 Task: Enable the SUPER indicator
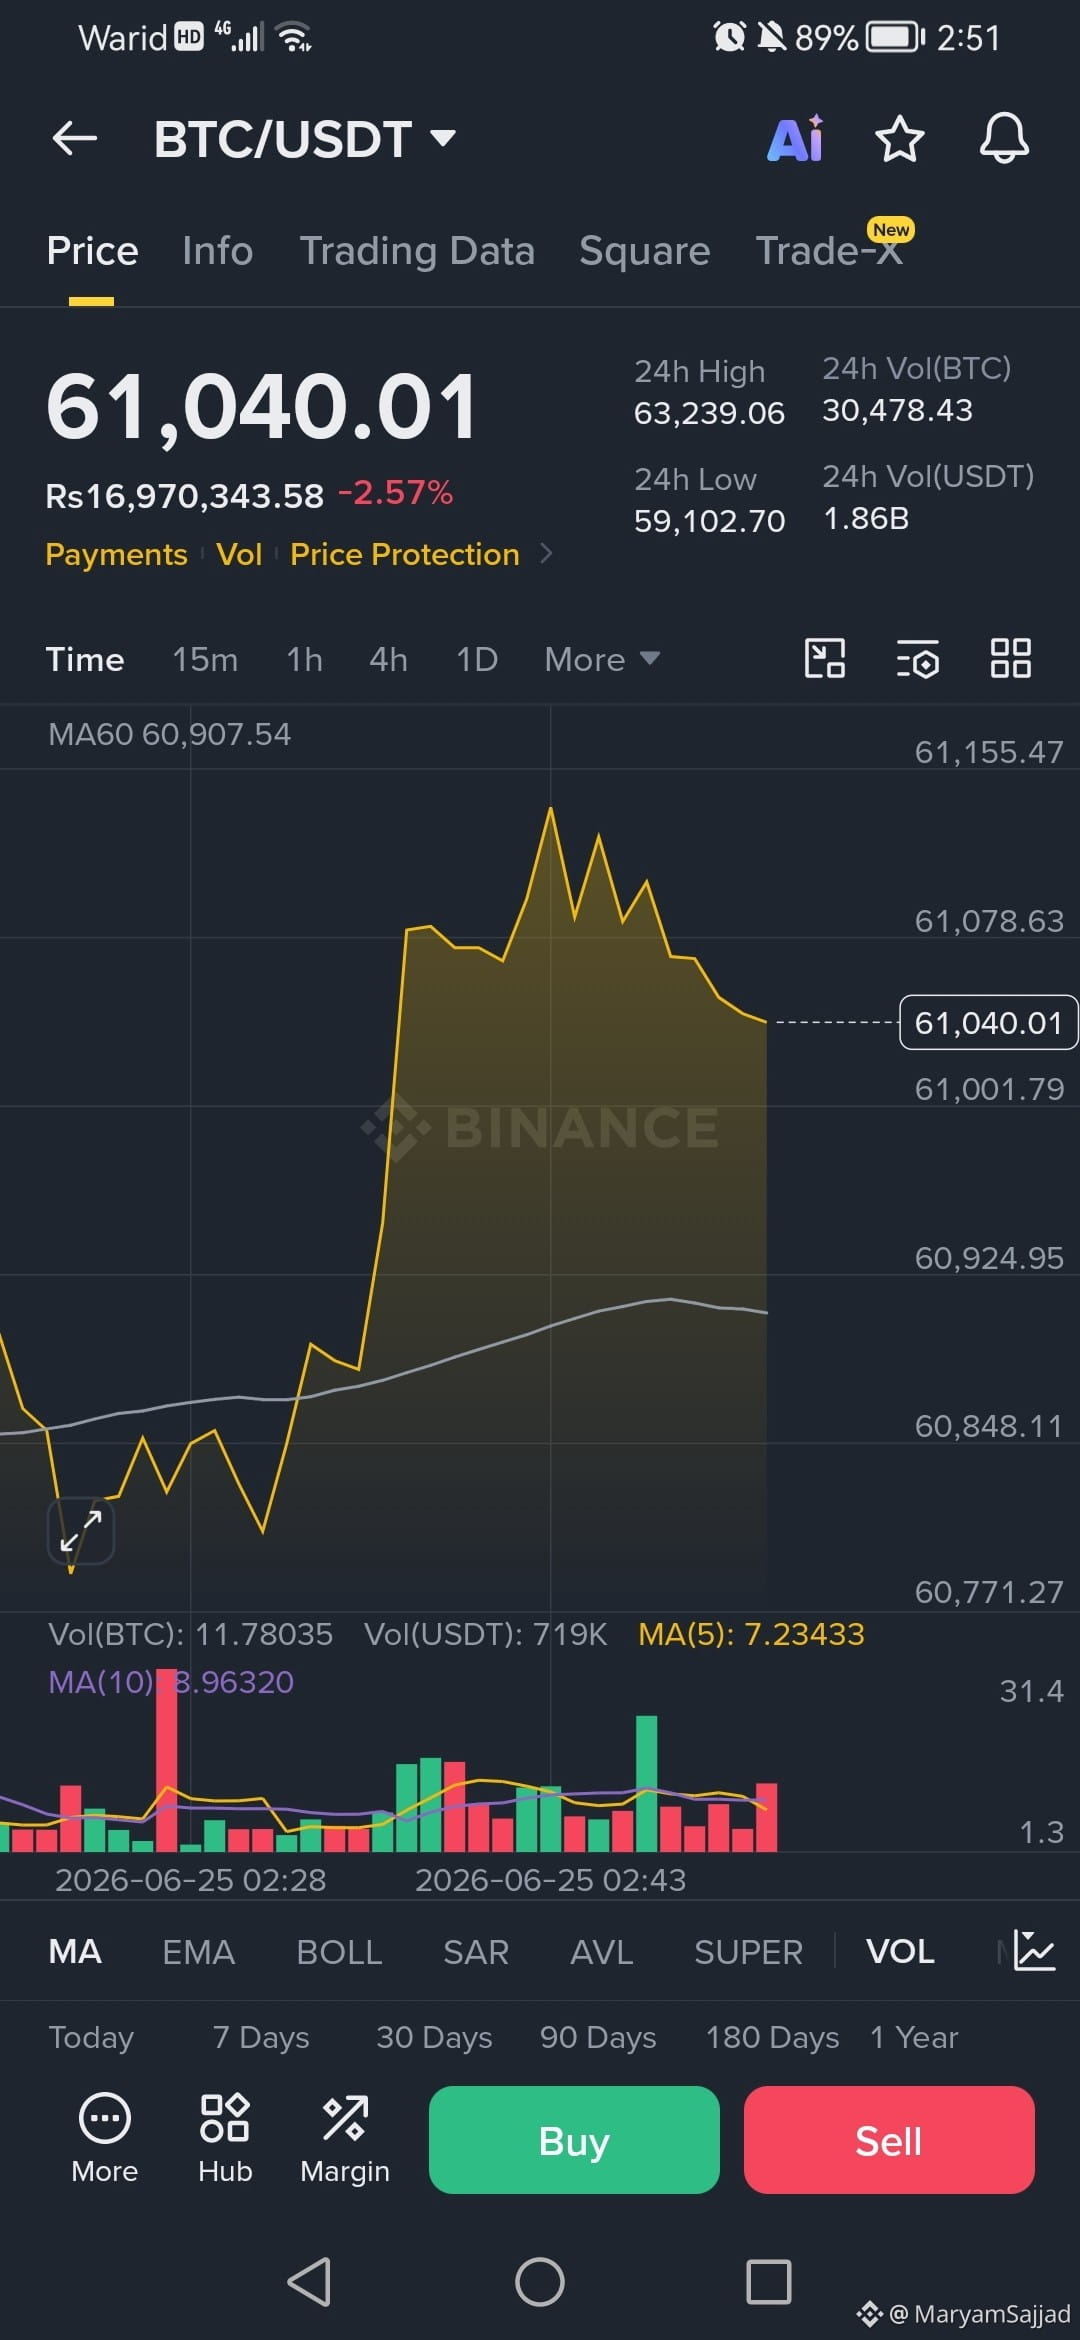(x=748, y=1951)
